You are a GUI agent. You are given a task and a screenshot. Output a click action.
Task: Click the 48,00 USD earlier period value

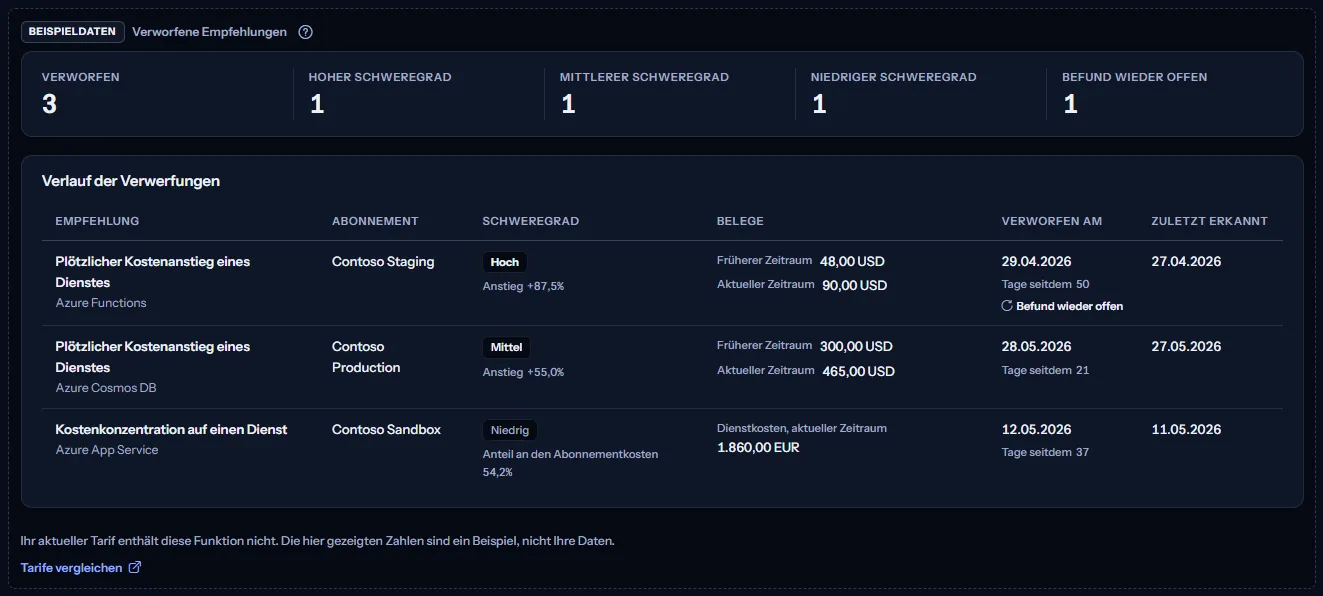point(852,262)
